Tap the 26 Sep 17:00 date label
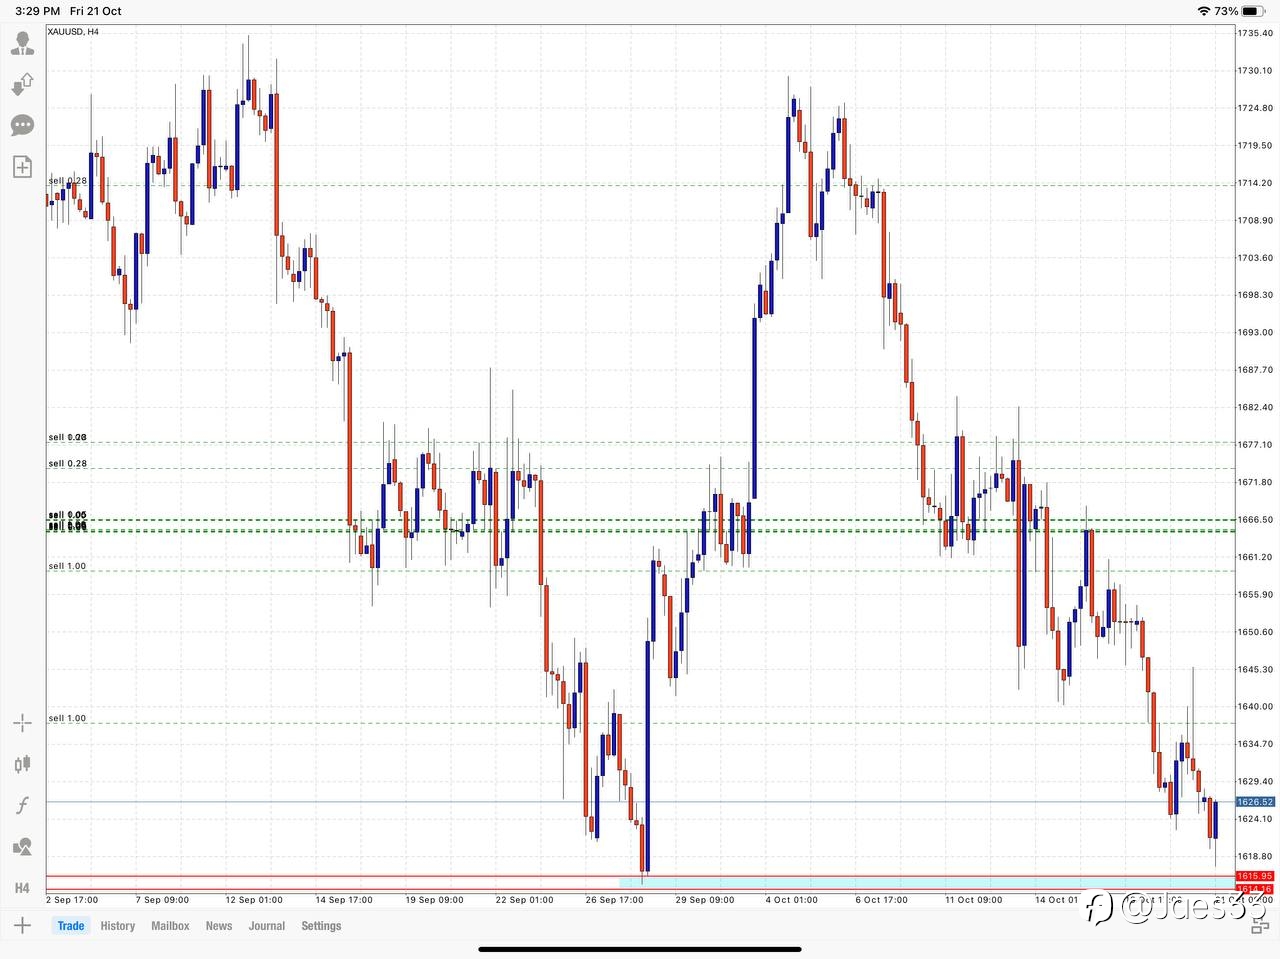Image resolution: width=1280 pixels, height=959 pixels. point(614,900)
